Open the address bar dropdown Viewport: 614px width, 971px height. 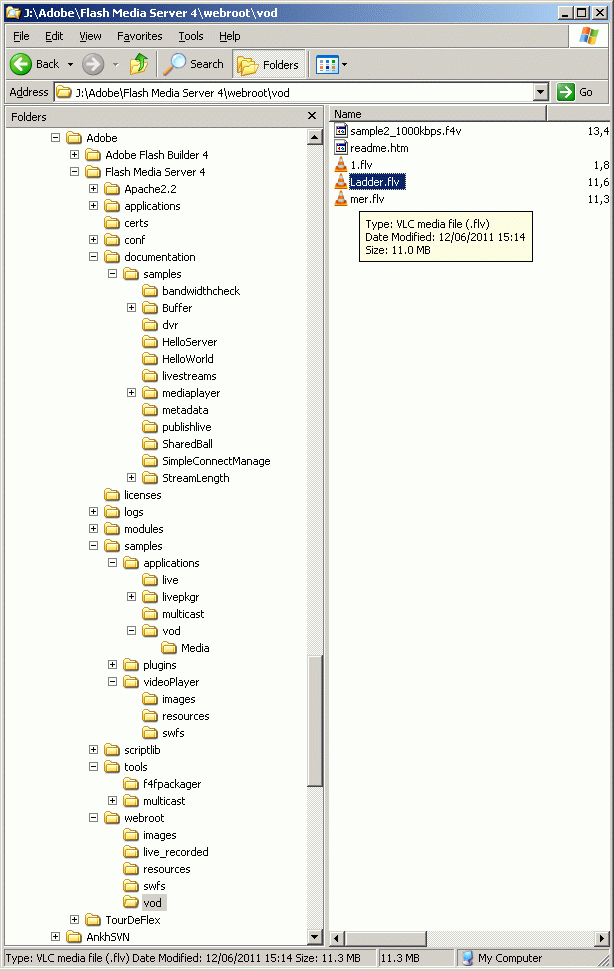click(x=541, y=92)
